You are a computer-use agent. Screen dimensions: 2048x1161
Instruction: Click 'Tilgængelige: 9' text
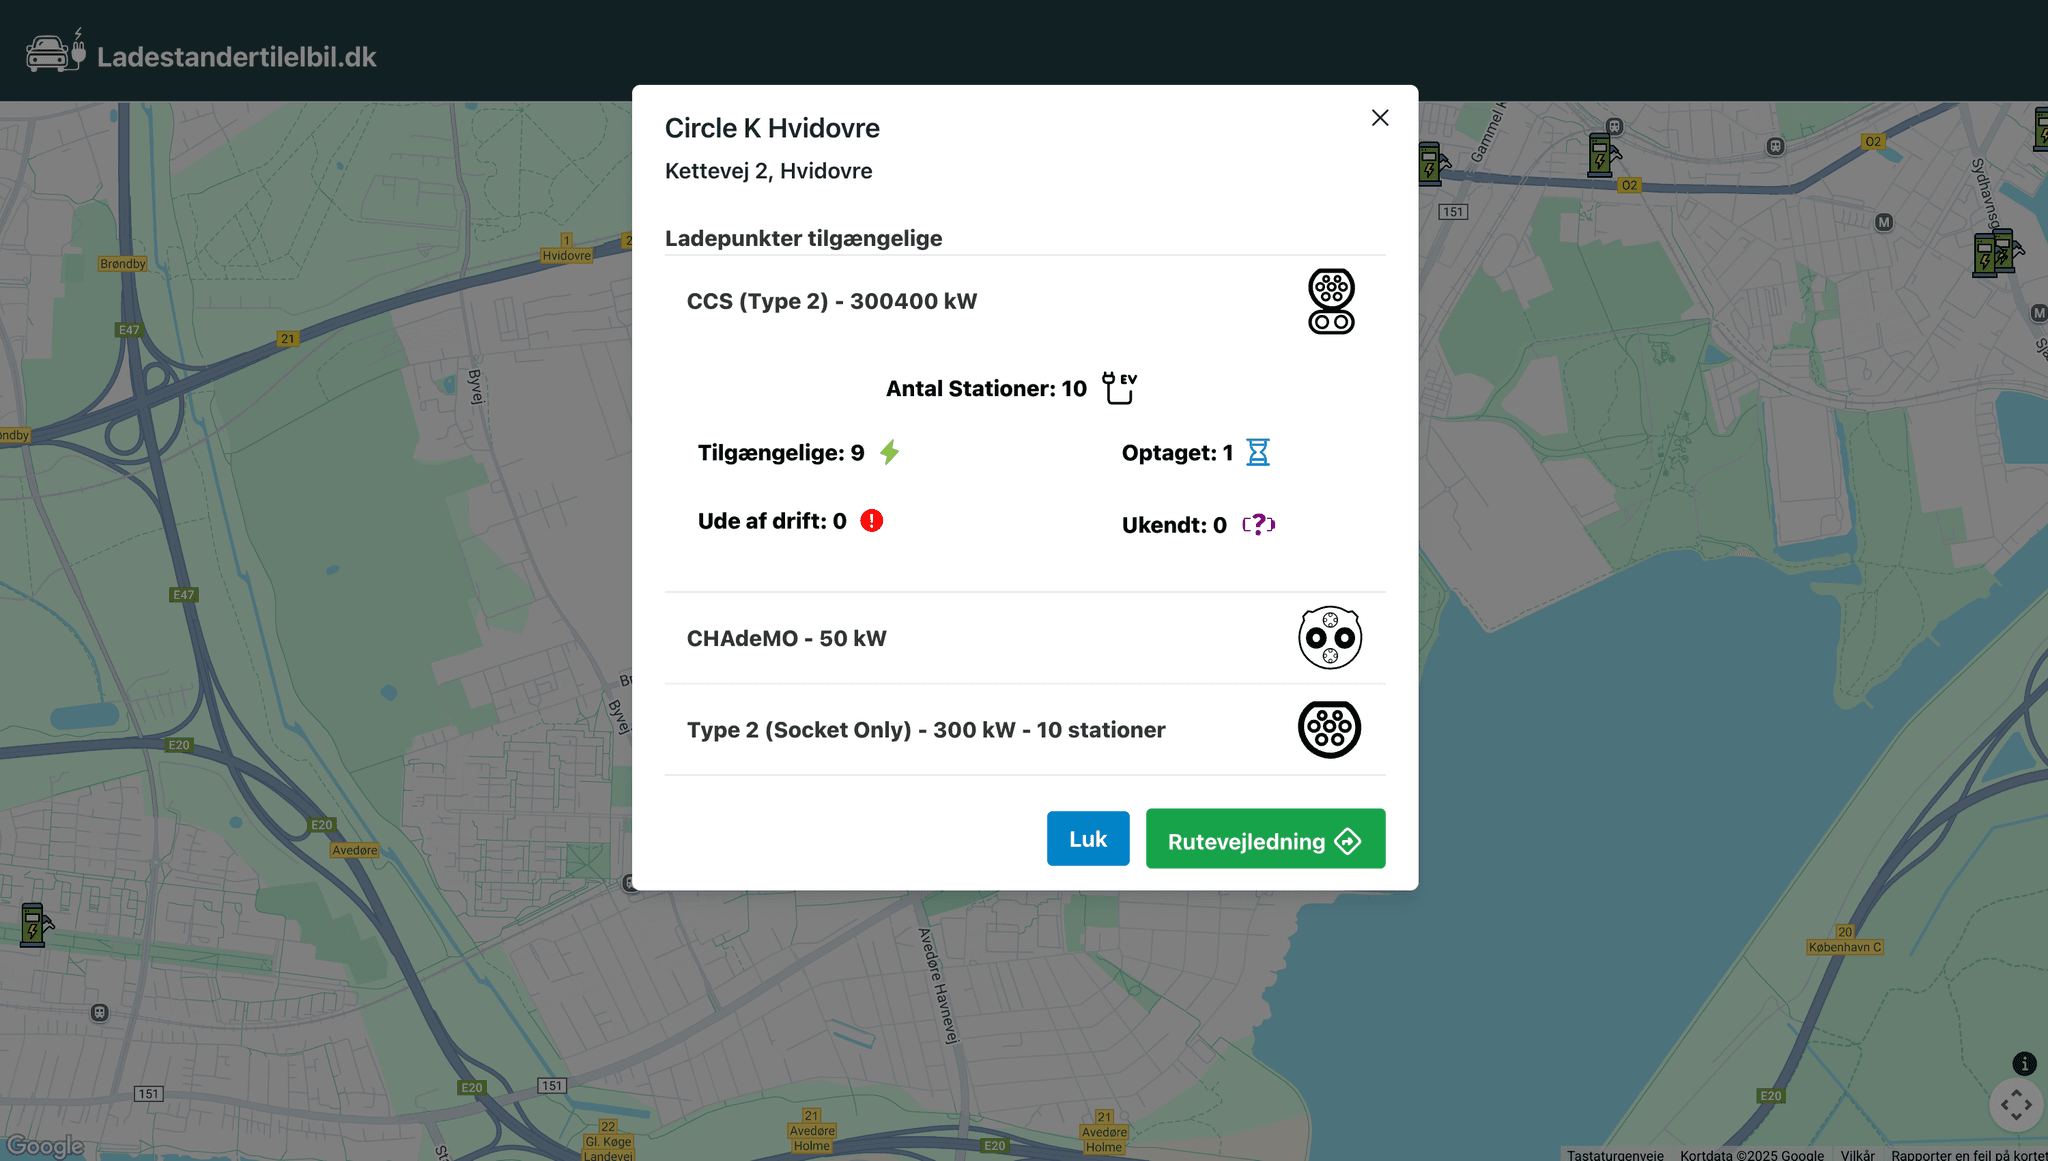[x=781, y=453]
